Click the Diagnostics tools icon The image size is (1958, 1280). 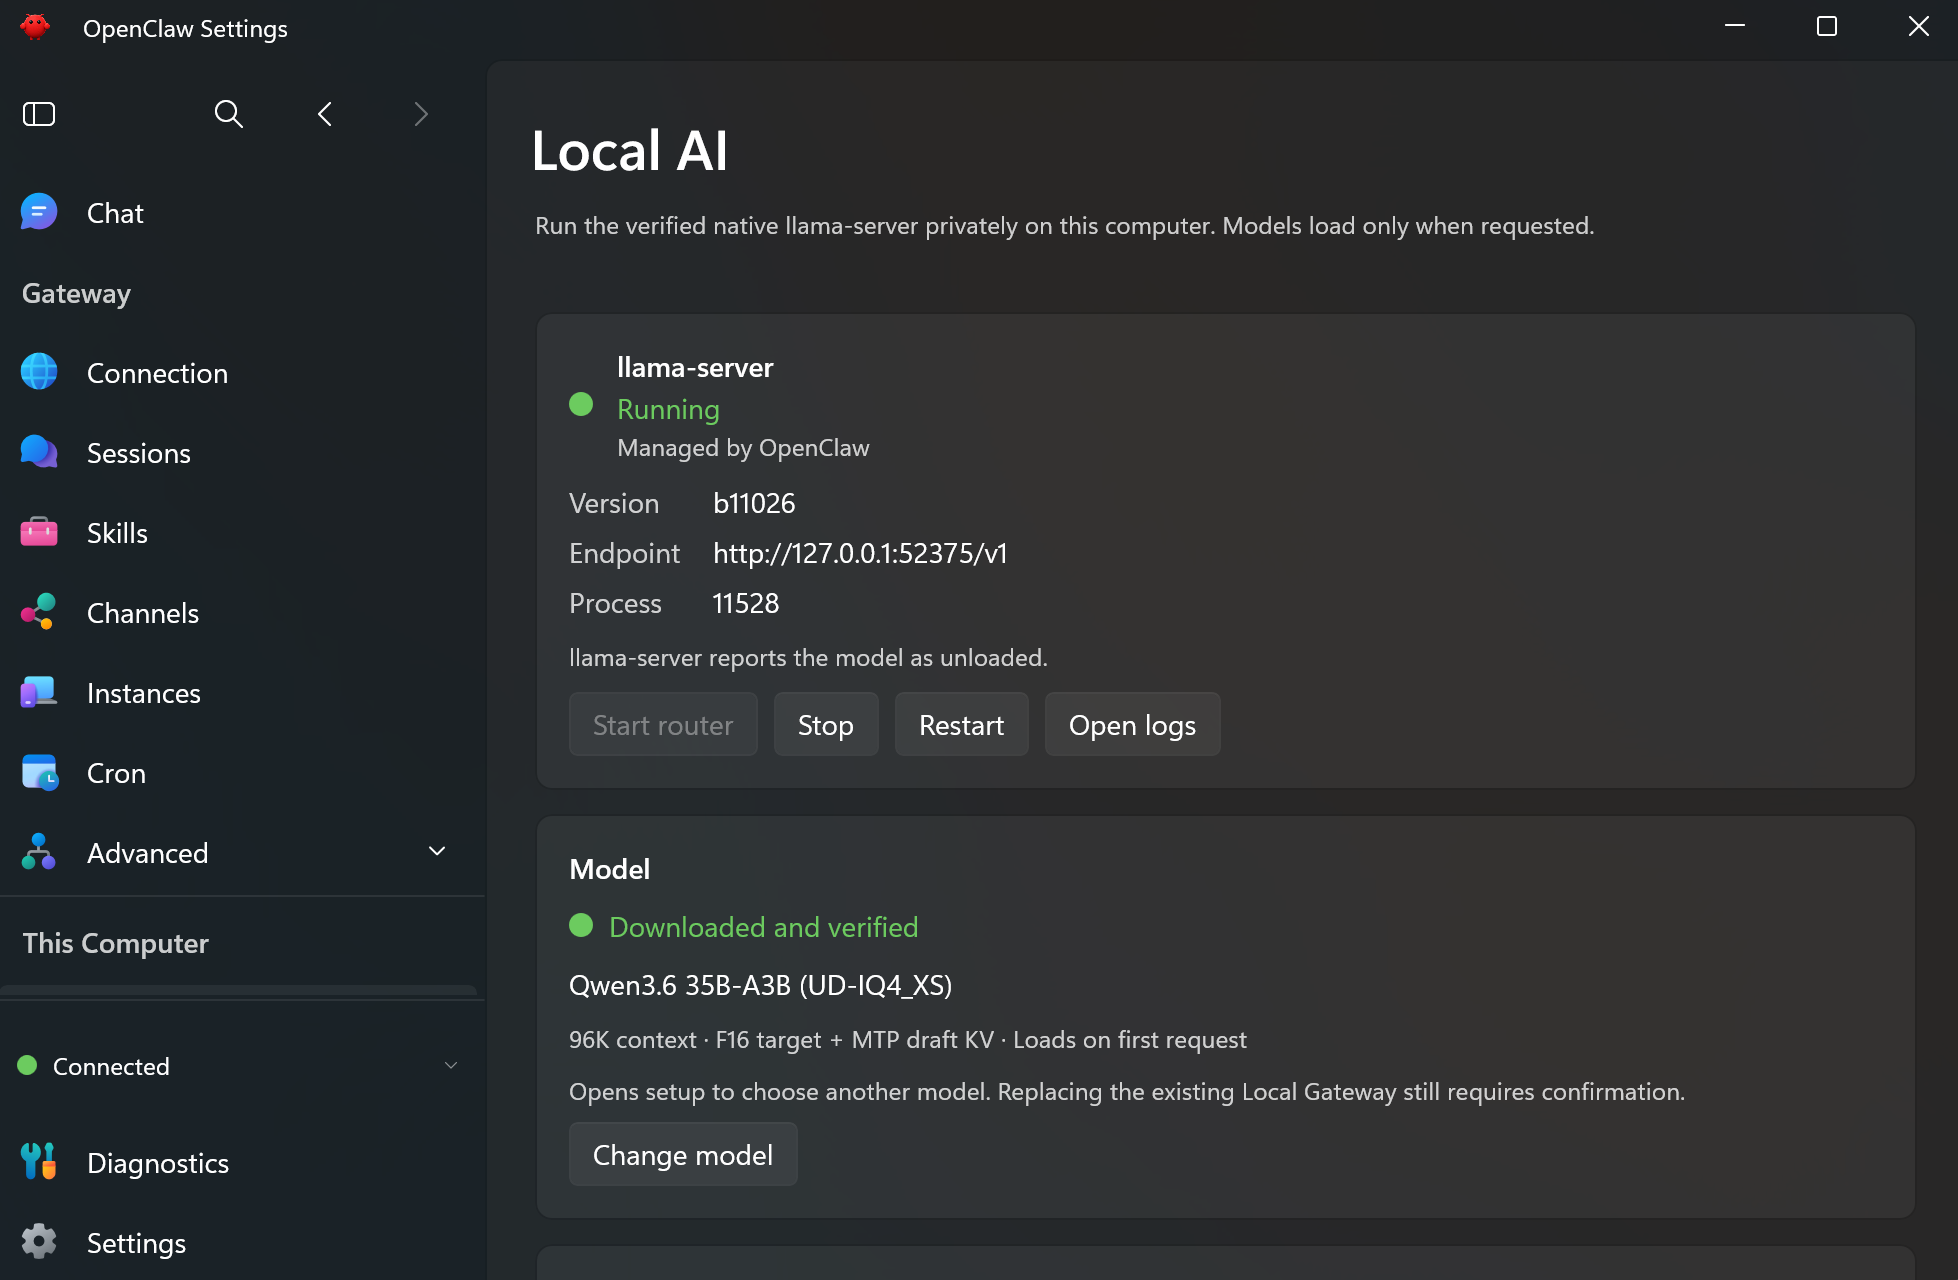[x=39, y=1162]
